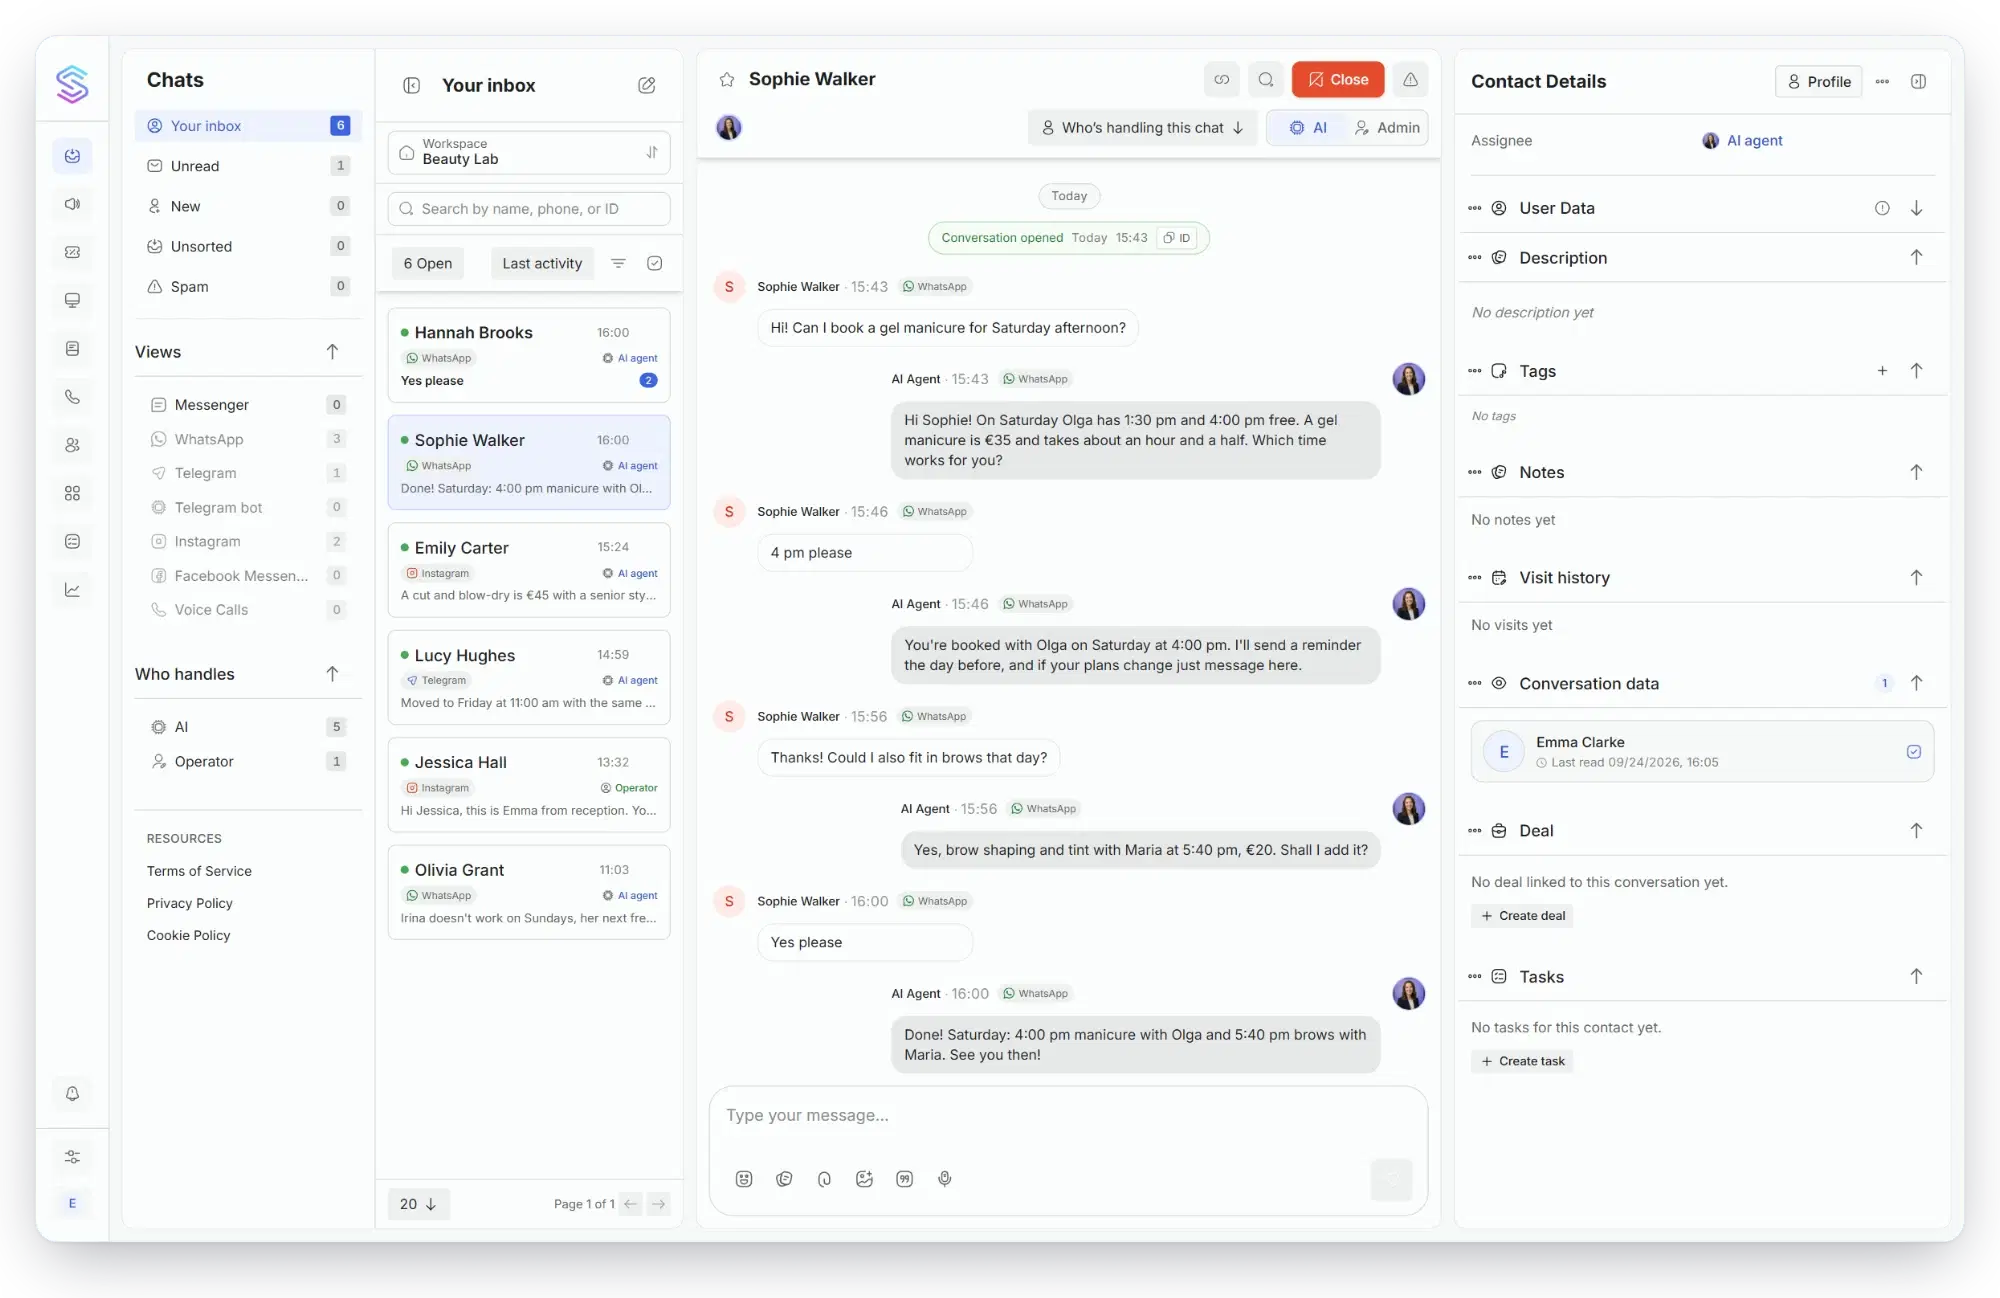This screenshot has width=2000, height=1298.
Task: Open search within conversation
Action: tap(1266, 79)
